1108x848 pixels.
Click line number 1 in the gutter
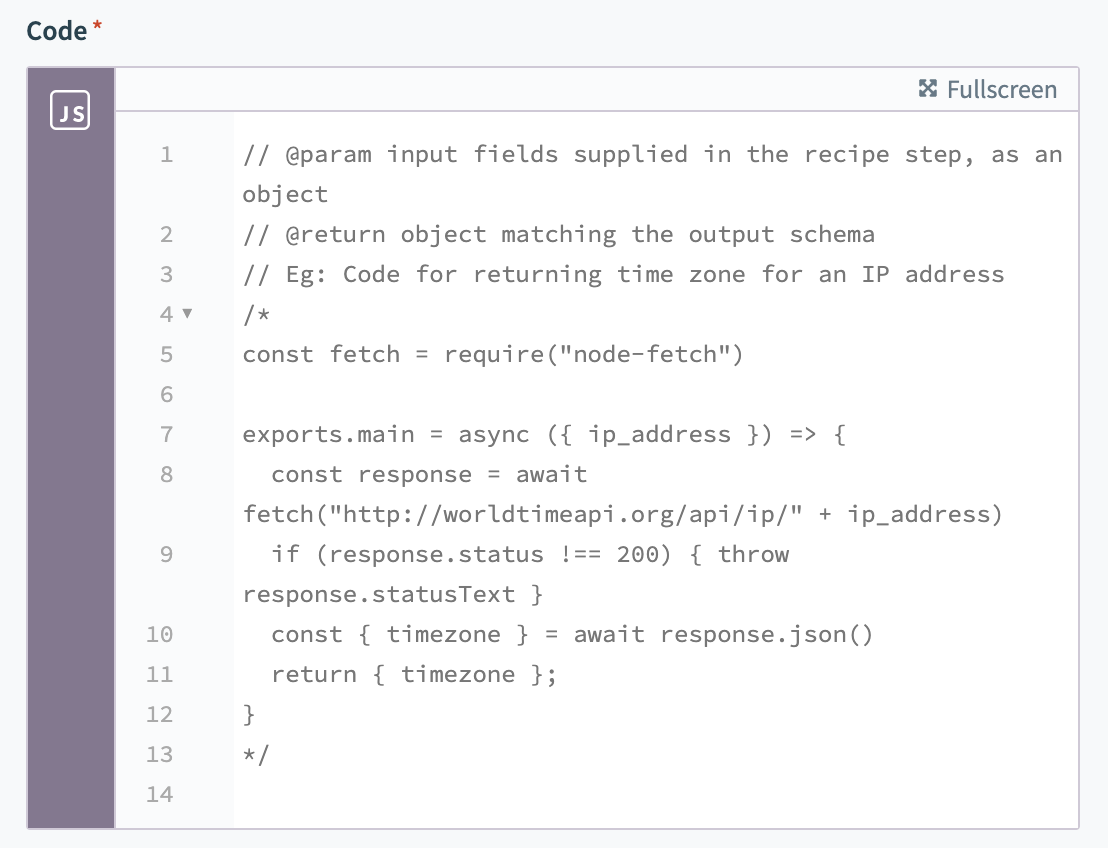coord(165,154)
